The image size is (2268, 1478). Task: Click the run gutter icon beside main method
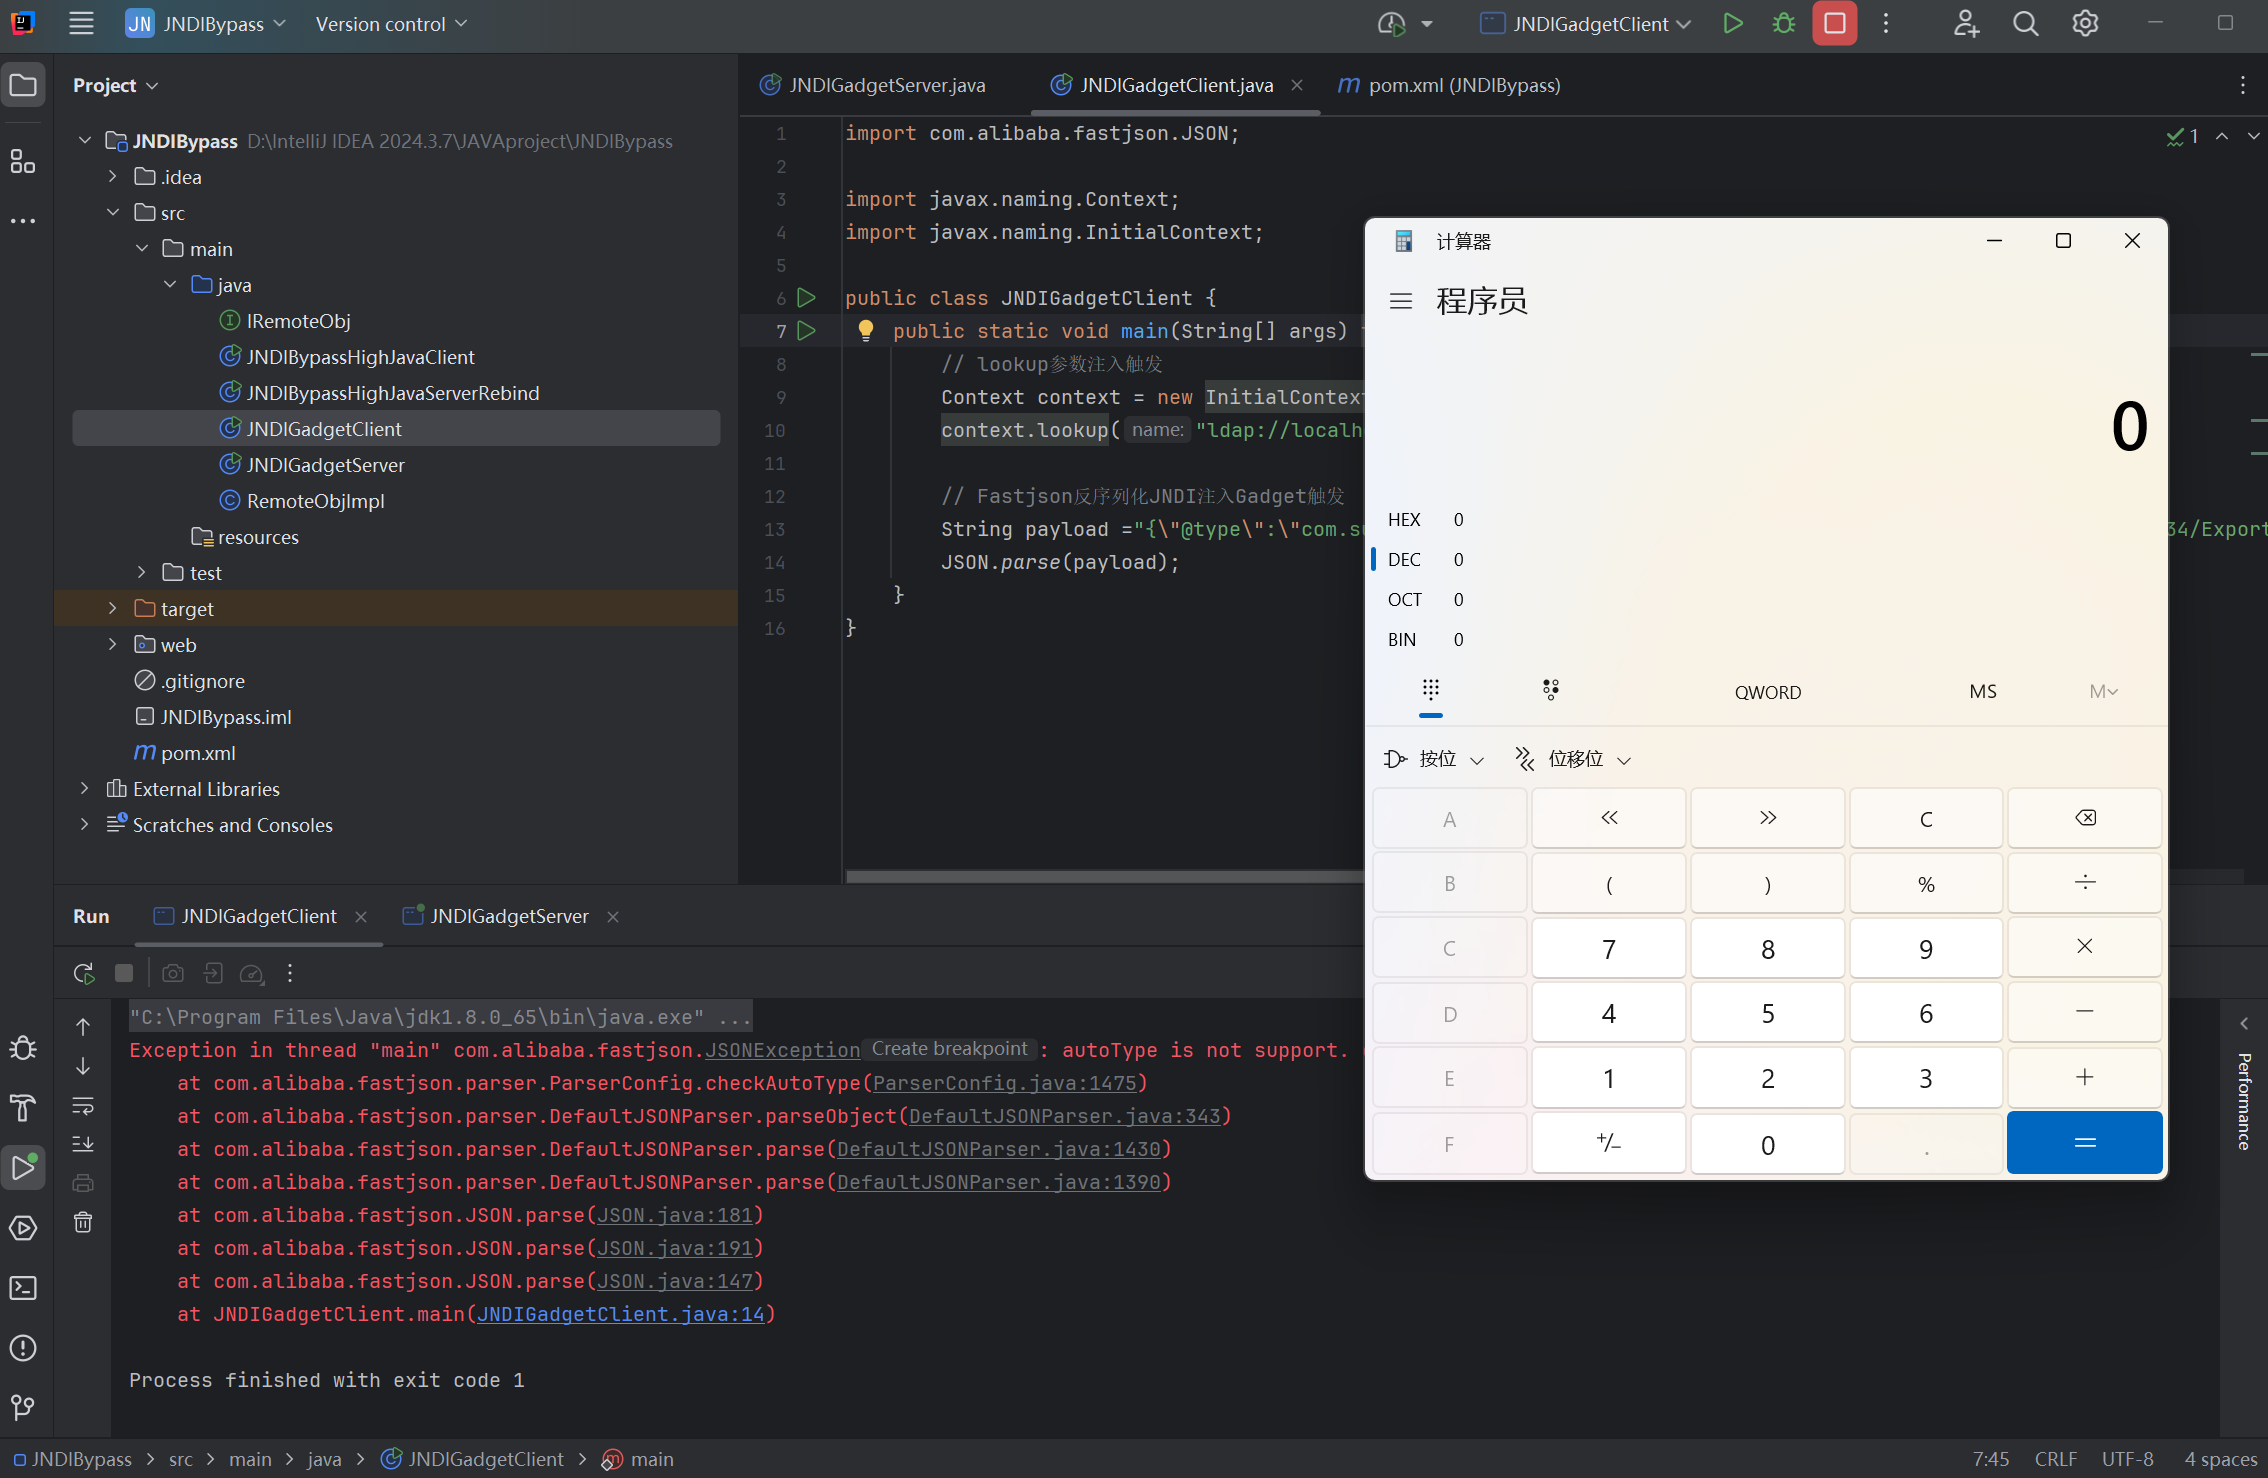click(806, 331)
